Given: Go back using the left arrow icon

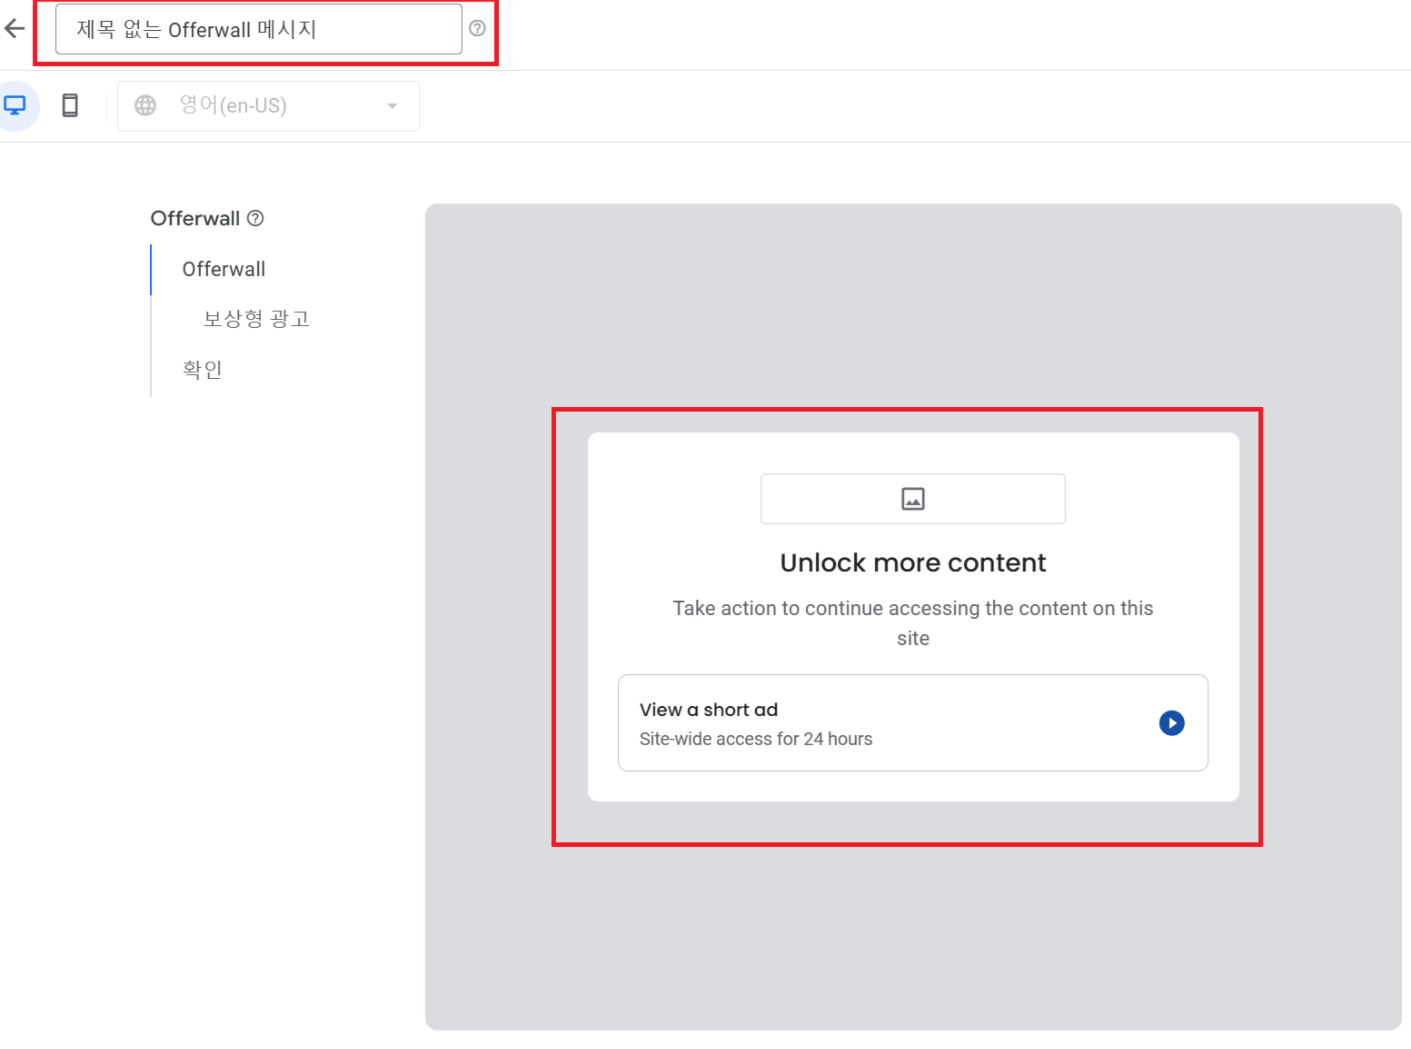Looking at the screenshot, I should 14,29.
